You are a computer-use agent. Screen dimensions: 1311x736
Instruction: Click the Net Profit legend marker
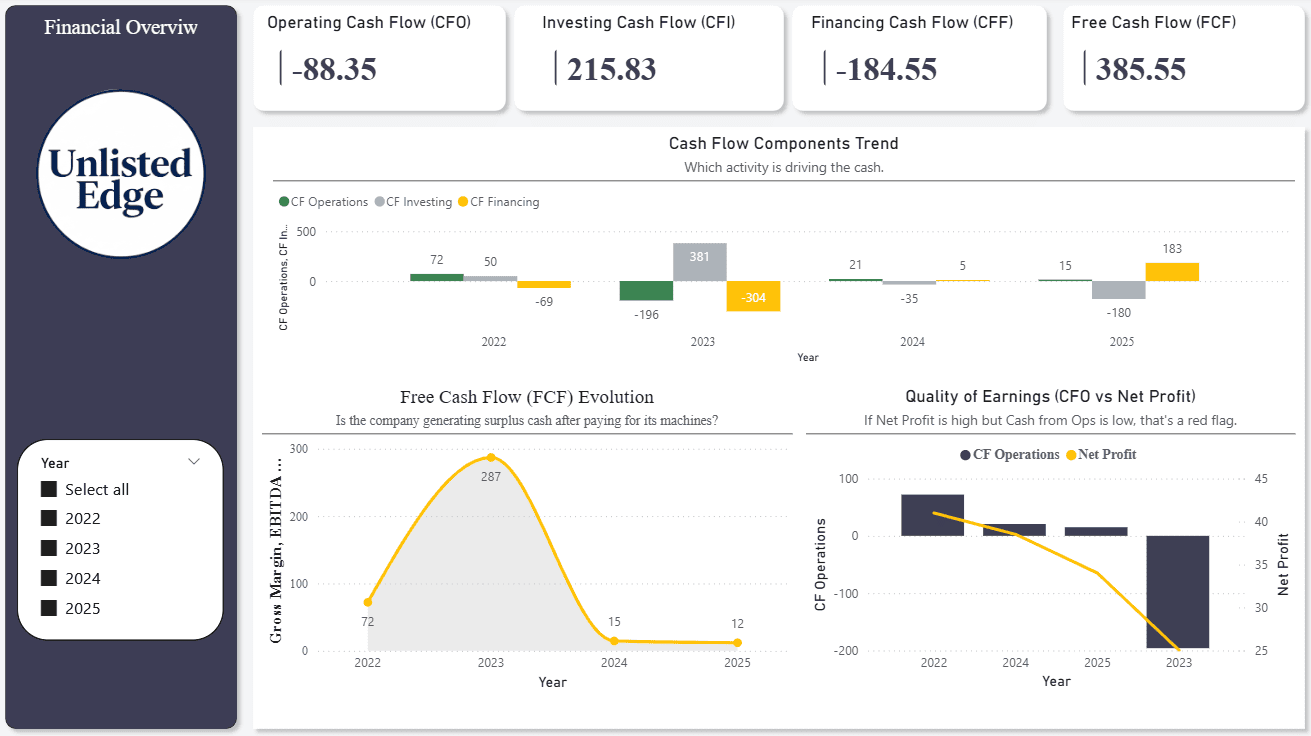point(1072,455)
